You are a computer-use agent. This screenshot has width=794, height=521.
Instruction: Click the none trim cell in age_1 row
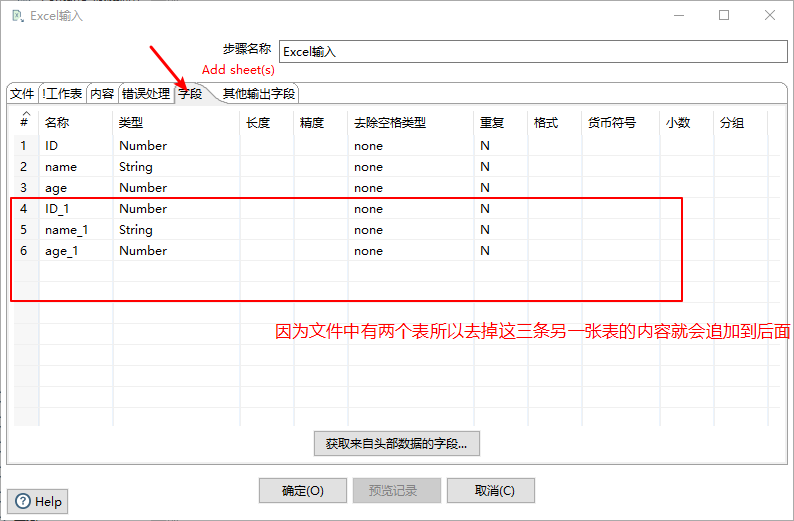click(x=411, y=251)
